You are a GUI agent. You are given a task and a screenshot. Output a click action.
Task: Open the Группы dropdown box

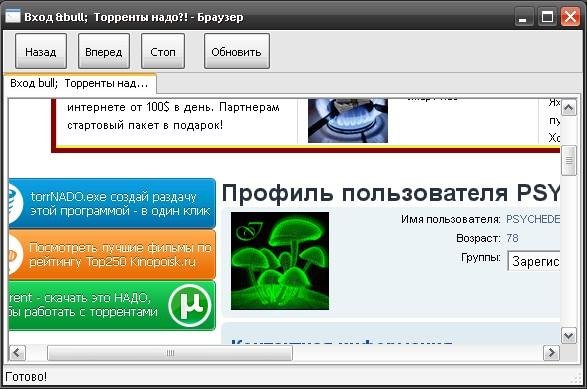(534, 261)
